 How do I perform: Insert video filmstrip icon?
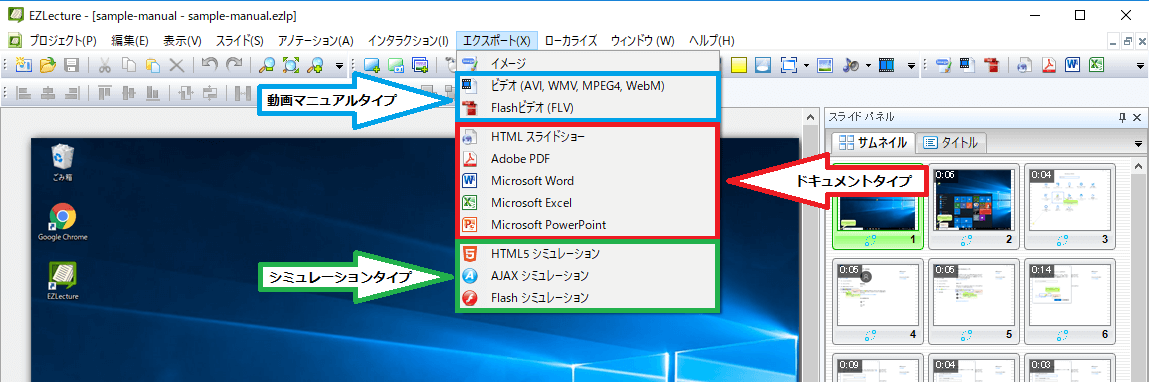click(x=887, y=65)
